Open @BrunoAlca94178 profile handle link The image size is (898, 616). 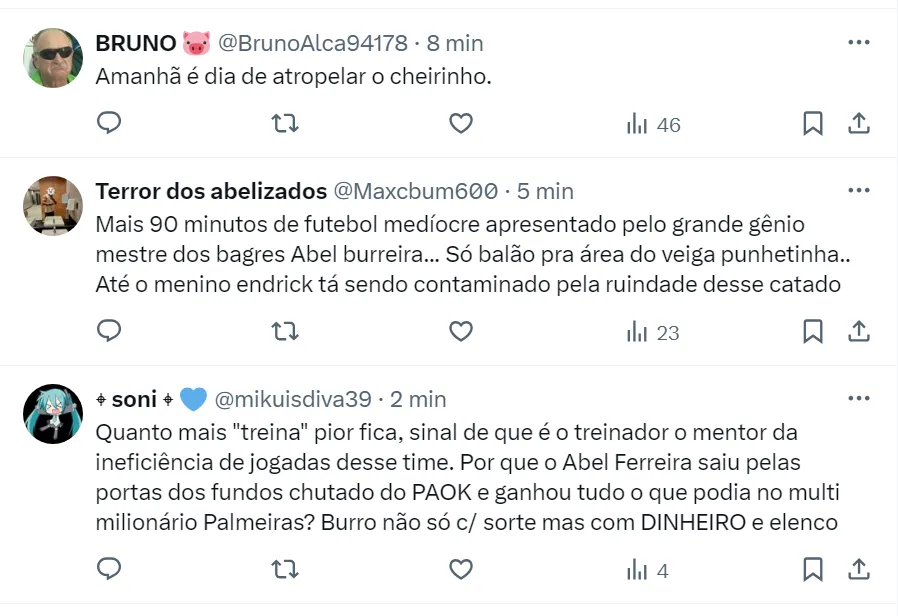[312, 43]
